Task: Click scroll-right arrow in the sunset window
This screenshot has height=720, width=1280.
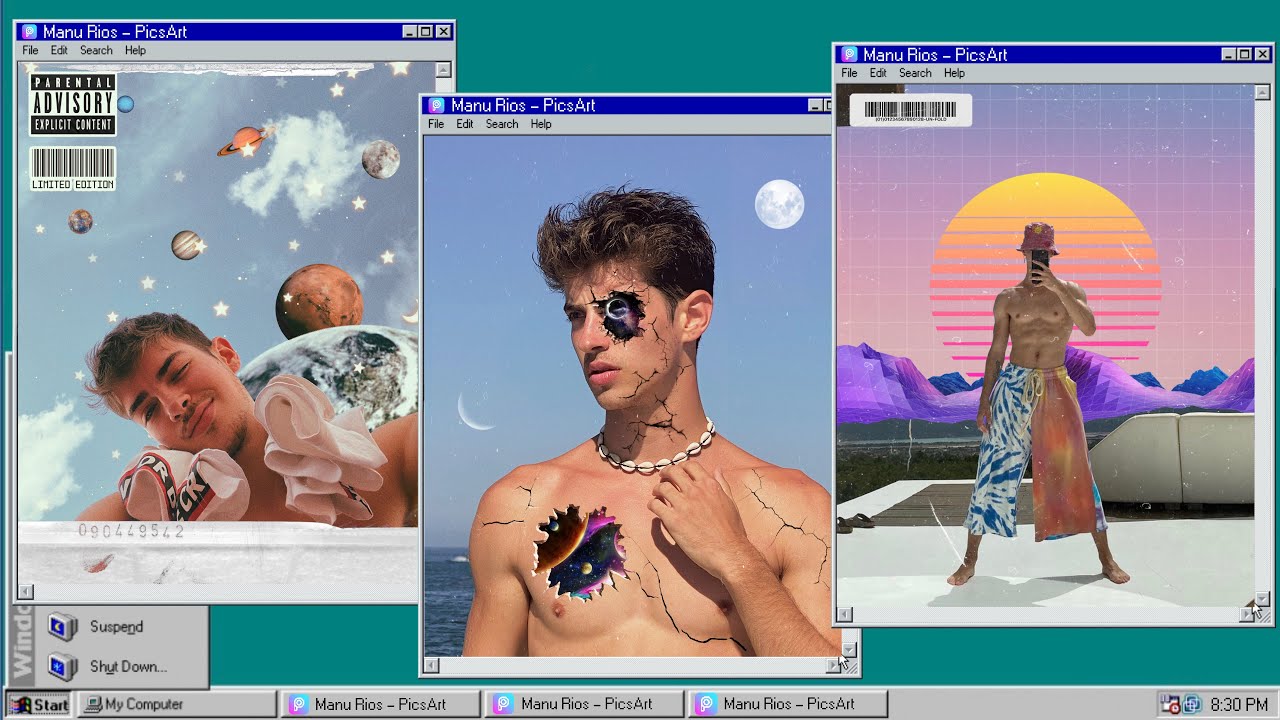Action: (1246, 615)
